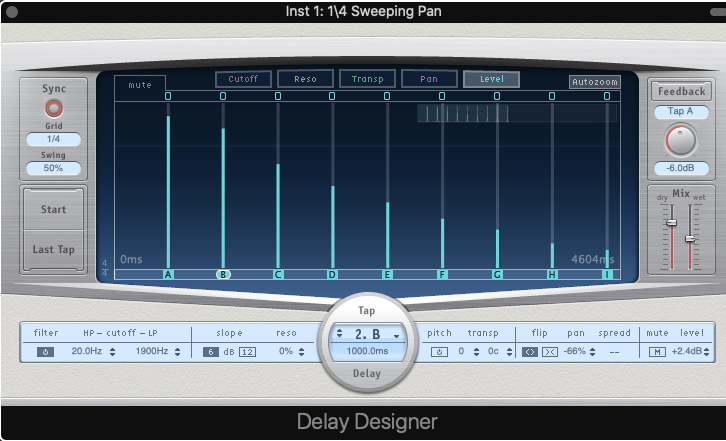Toggle mute circle above tap B
The image size is (726, 441).
tap(223, 96)
